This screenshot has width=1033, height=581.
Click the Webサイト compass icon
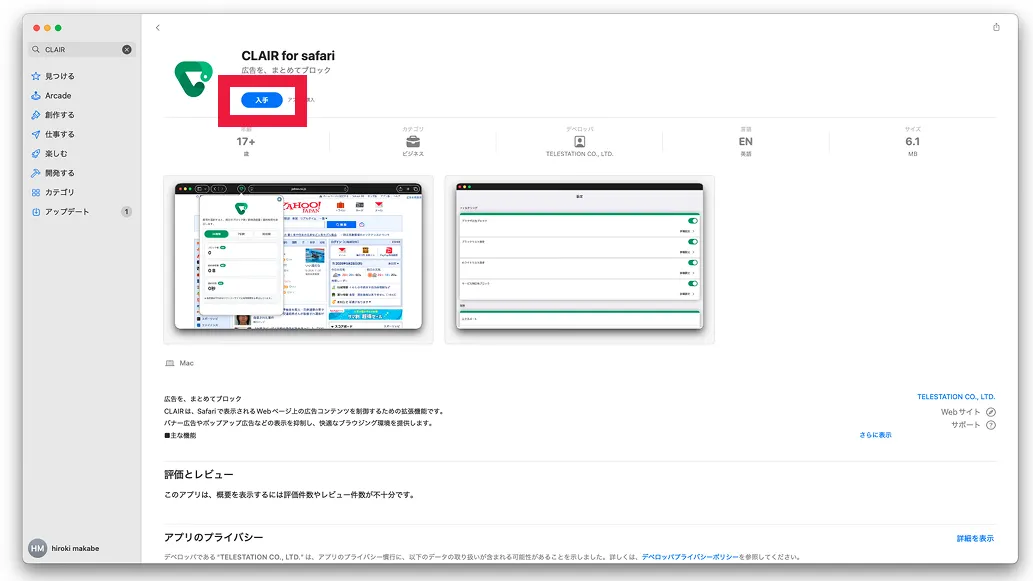pyautogui.click(x=991, y=412)
